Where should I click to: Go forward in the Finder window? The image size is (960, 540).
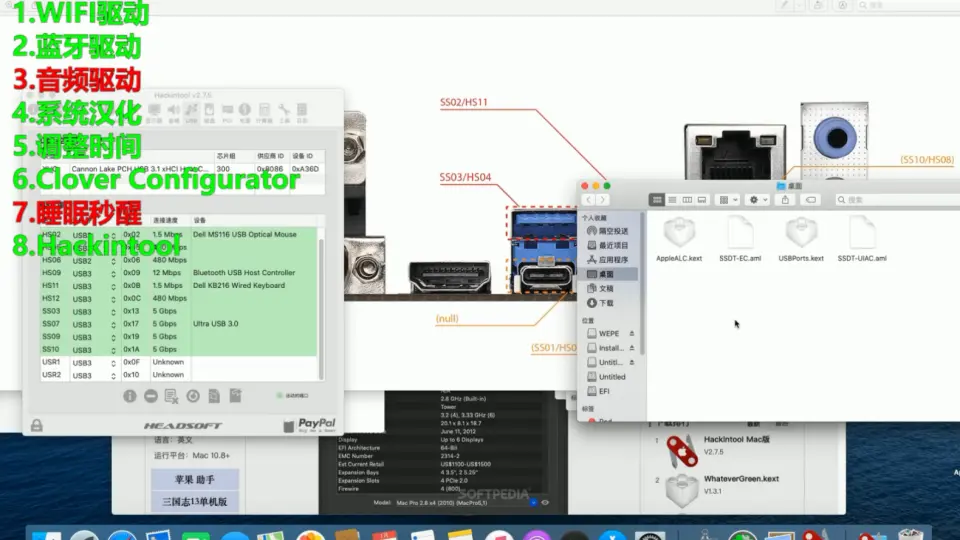click(603, 200)
